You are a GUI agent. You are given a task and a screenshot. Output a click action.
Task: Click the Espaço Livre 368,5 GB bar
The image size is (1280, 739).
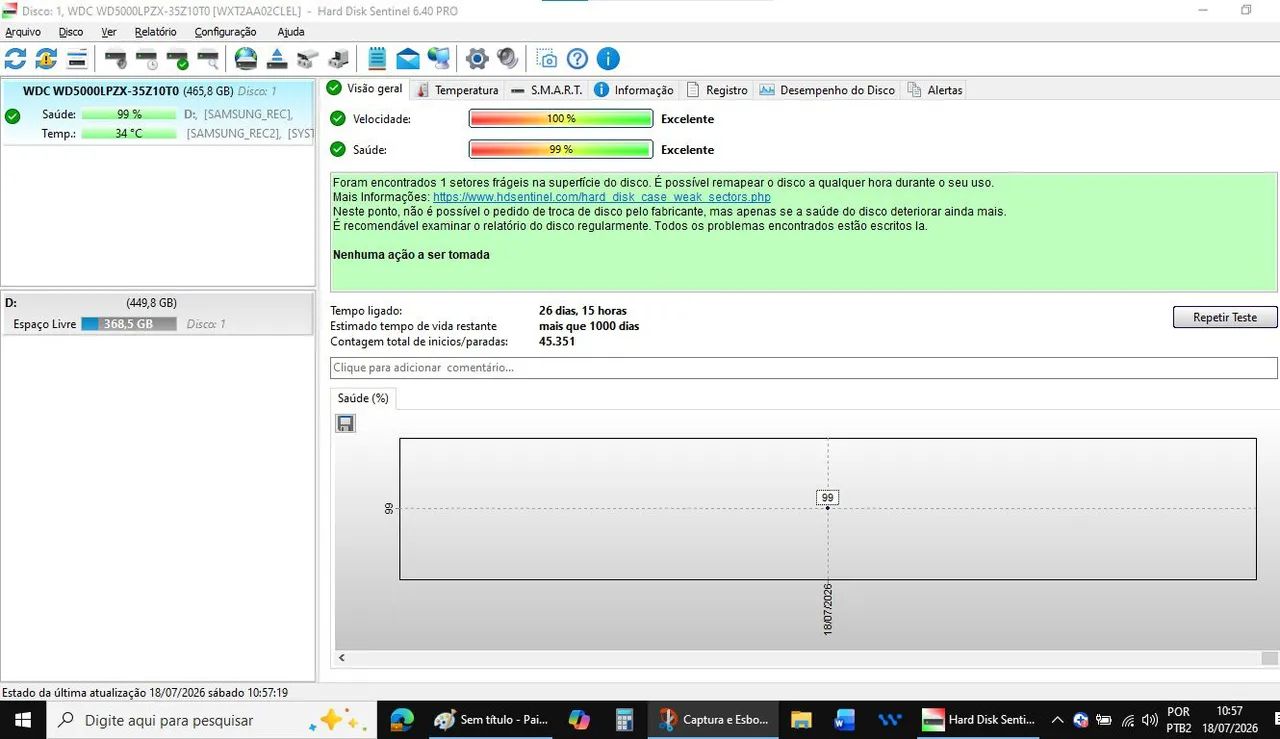[x=129, y=324]
